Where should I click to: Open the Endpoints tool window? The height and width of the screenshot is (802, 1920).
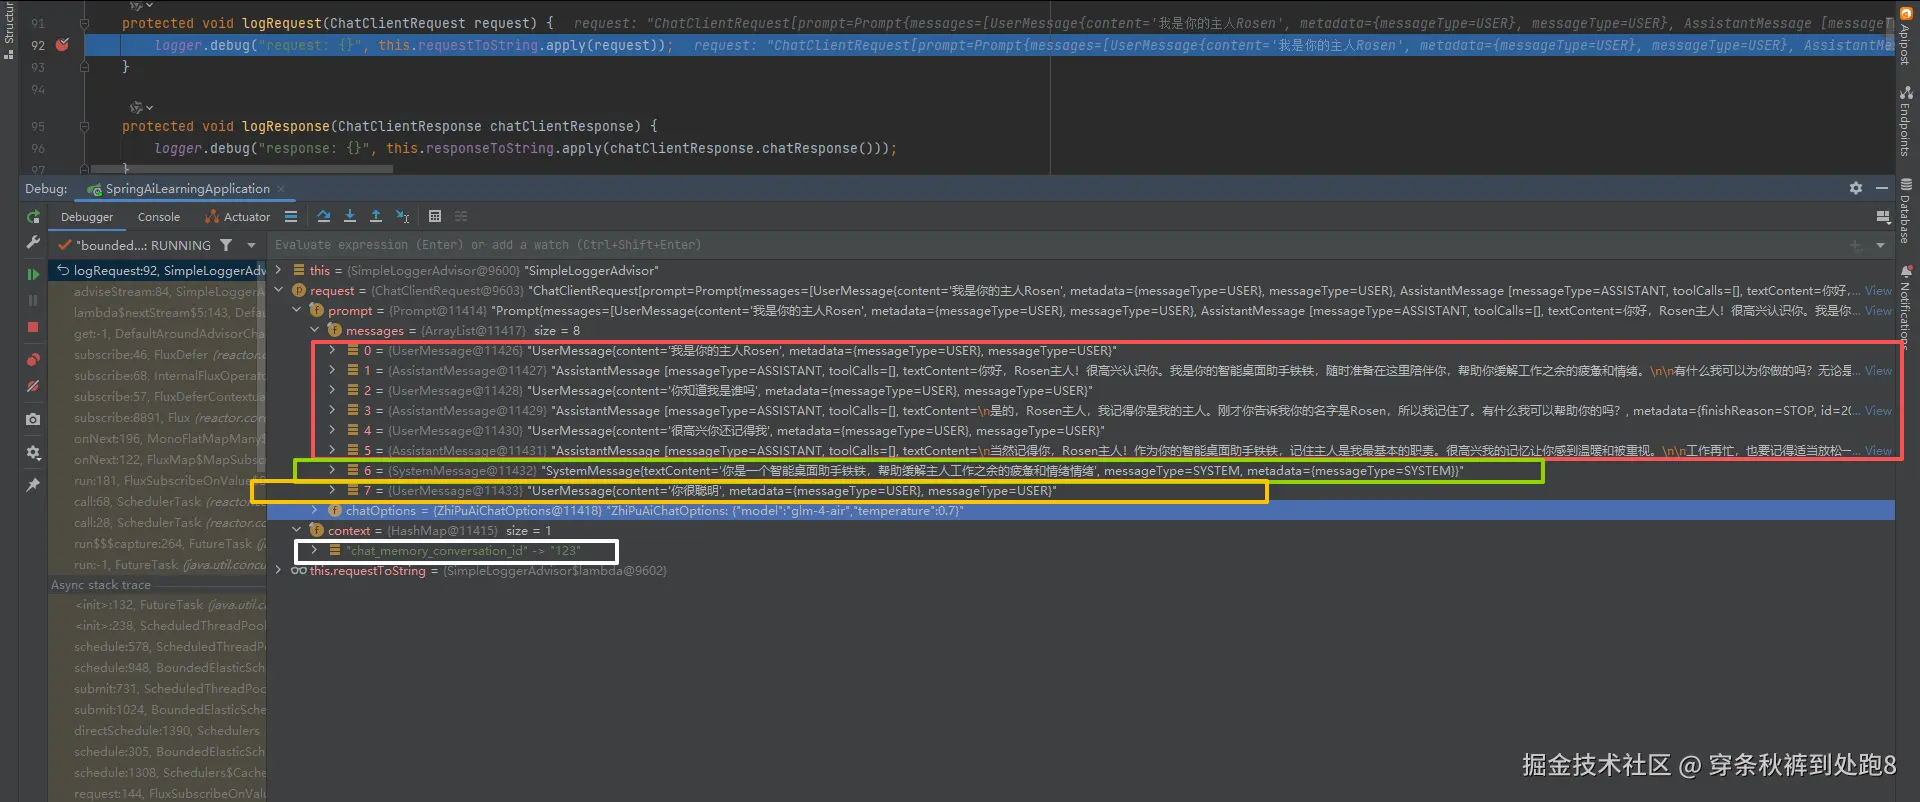point(1906,121)
